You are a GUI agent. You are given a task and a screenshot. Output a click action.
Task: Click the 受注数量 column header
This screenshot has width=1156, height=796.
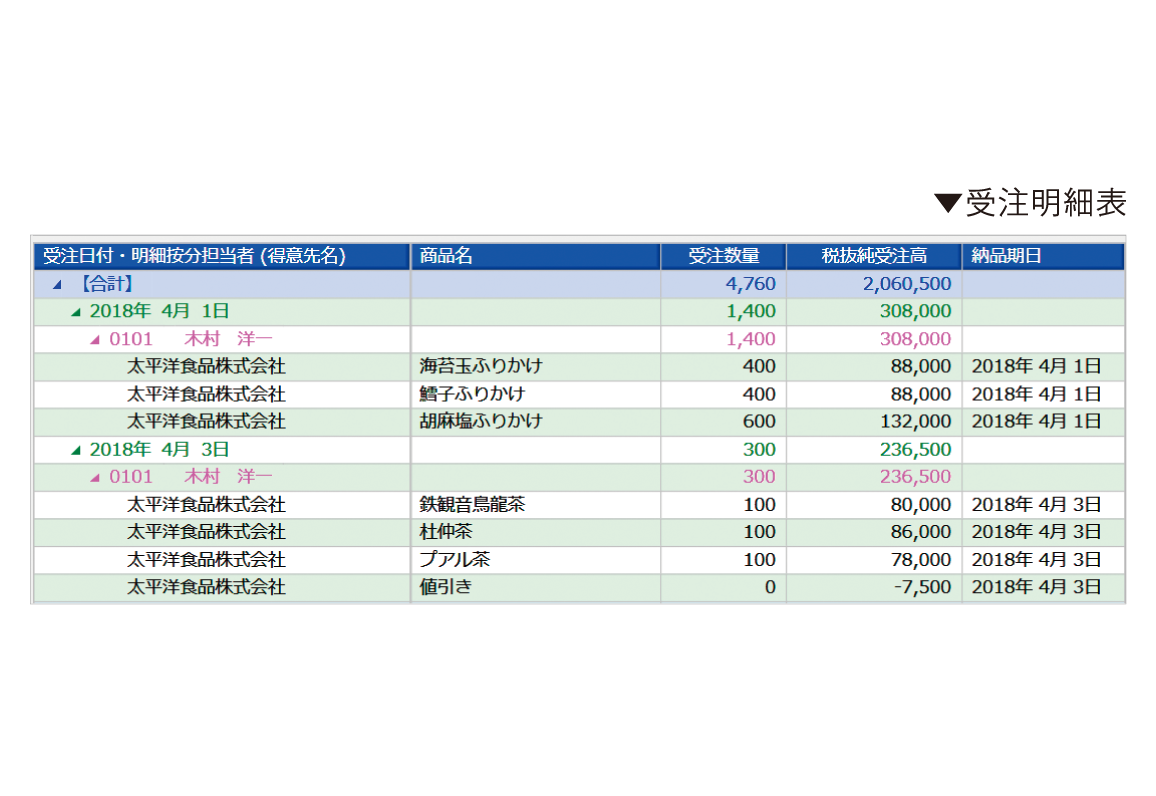724,256
